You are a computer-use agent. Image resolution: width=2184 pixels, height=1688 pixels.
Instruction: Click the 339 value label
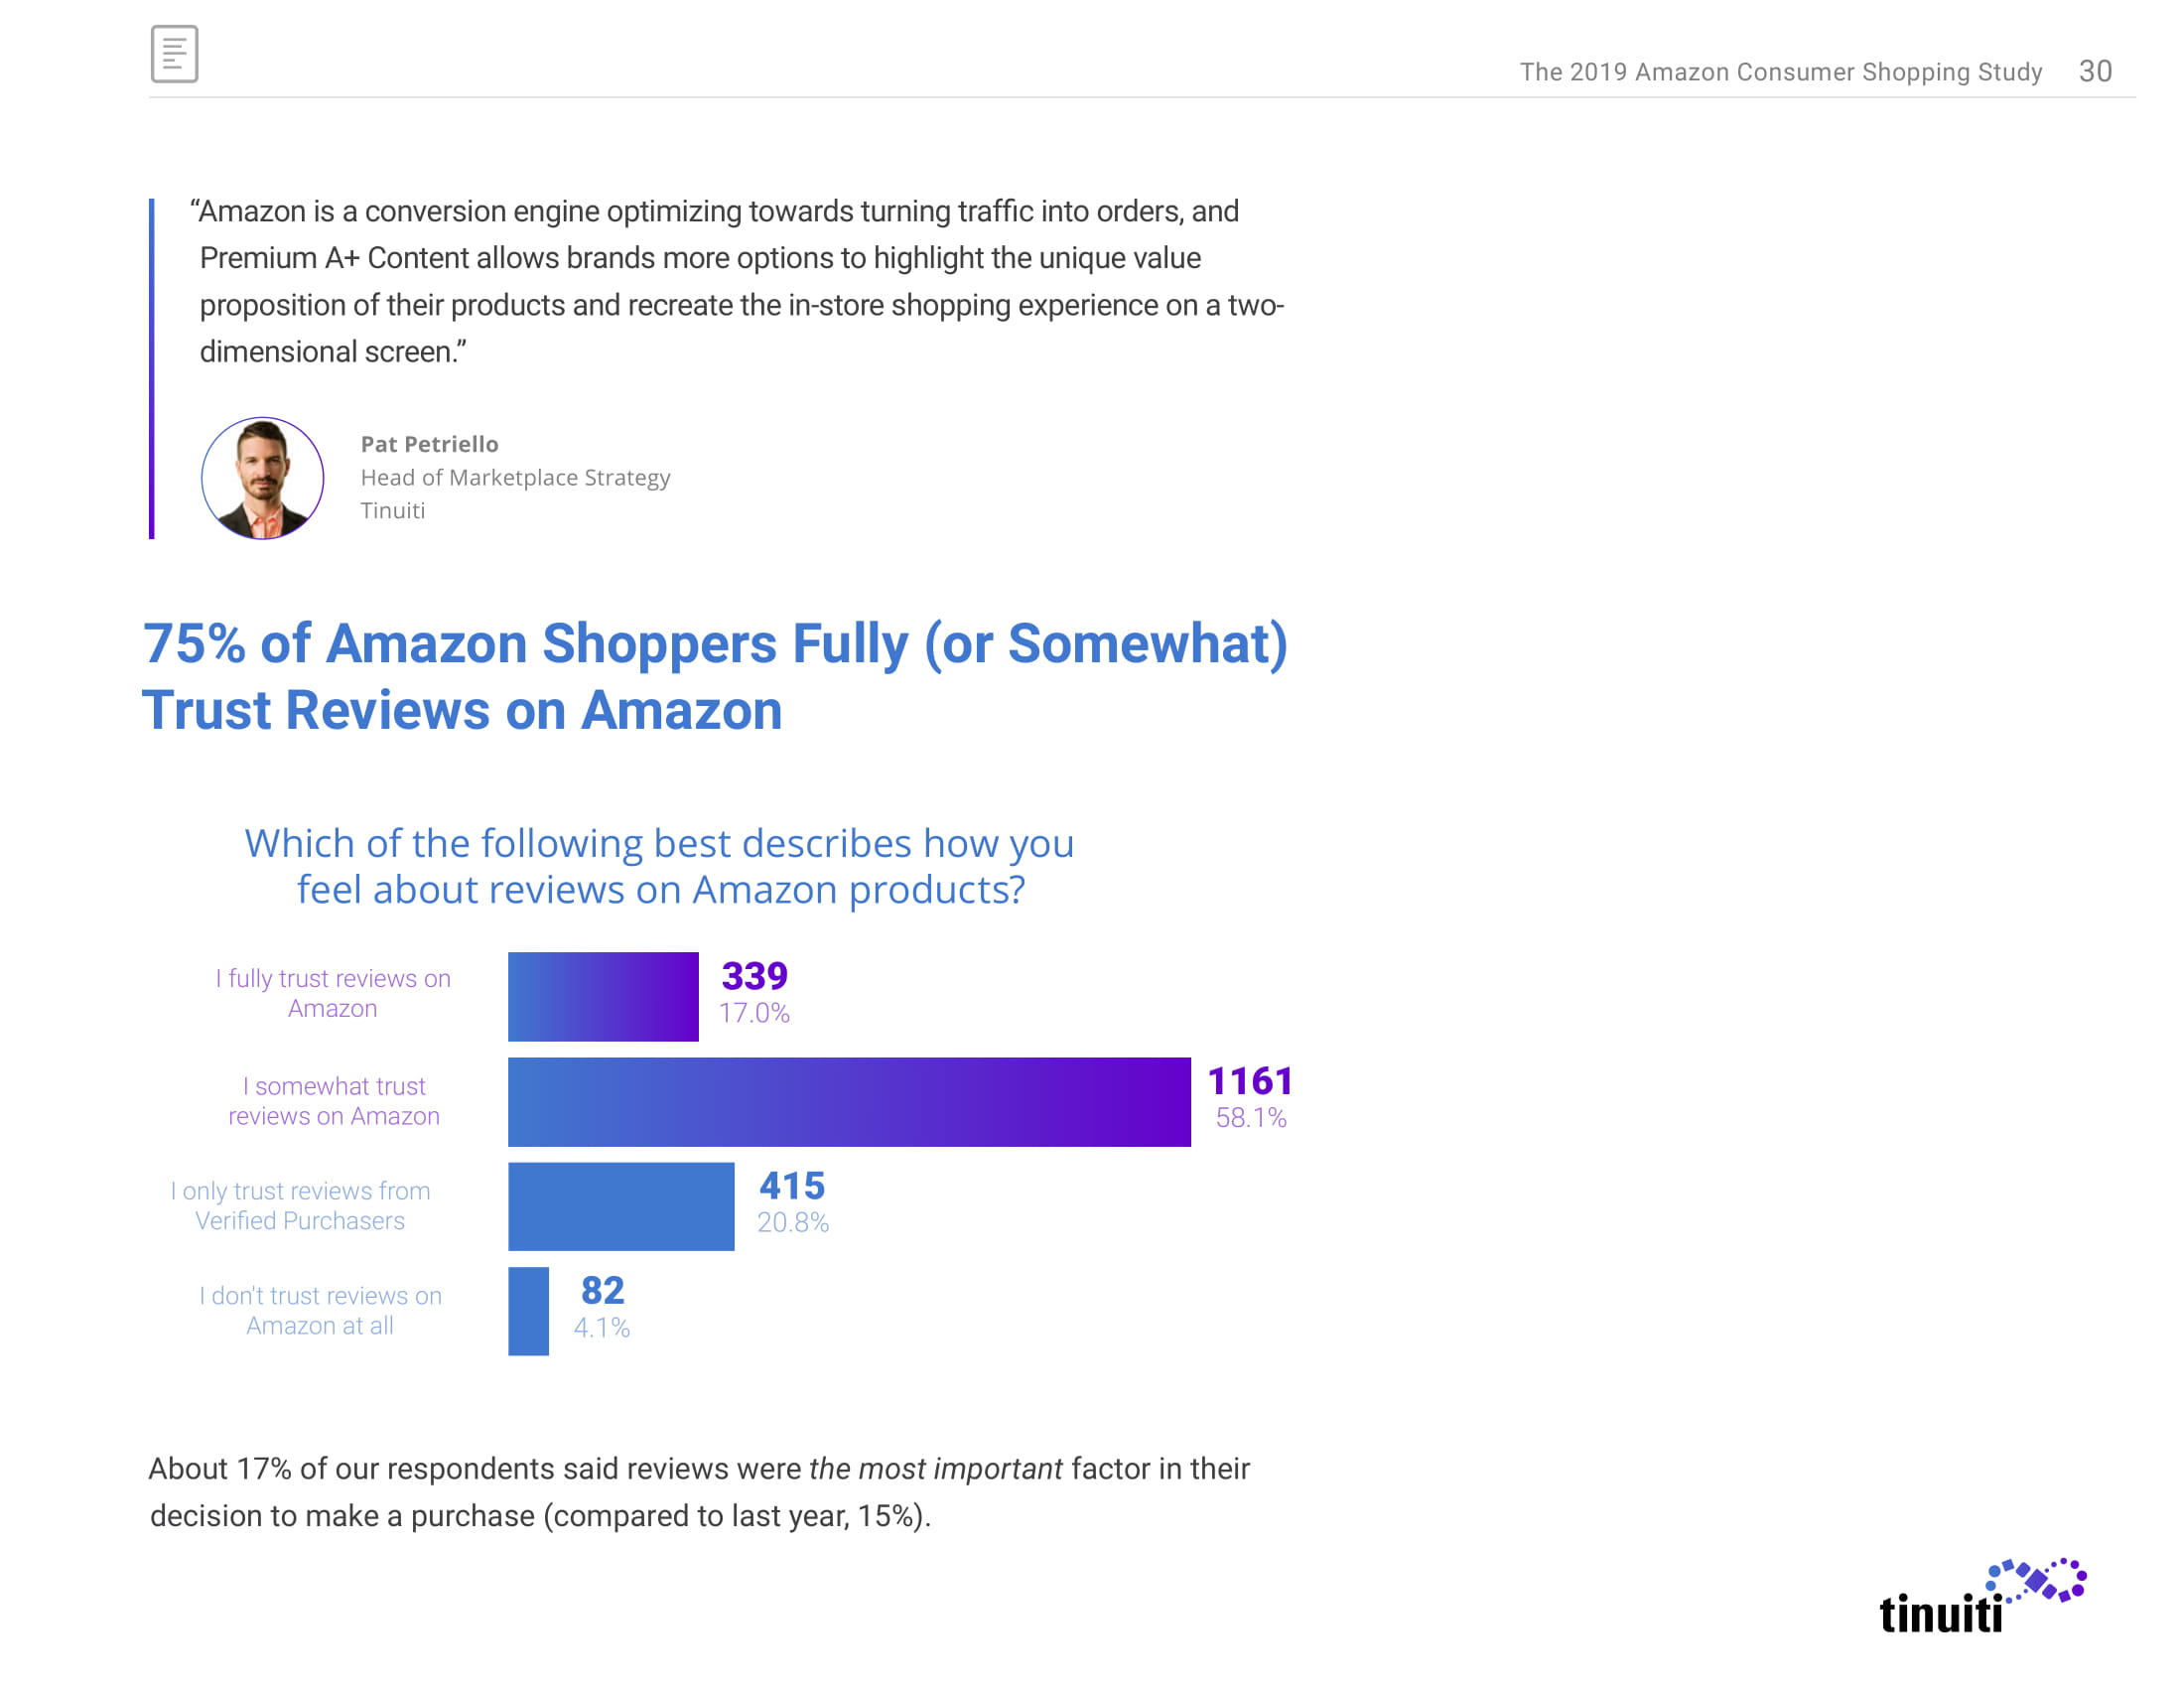(x=754, y=976)
